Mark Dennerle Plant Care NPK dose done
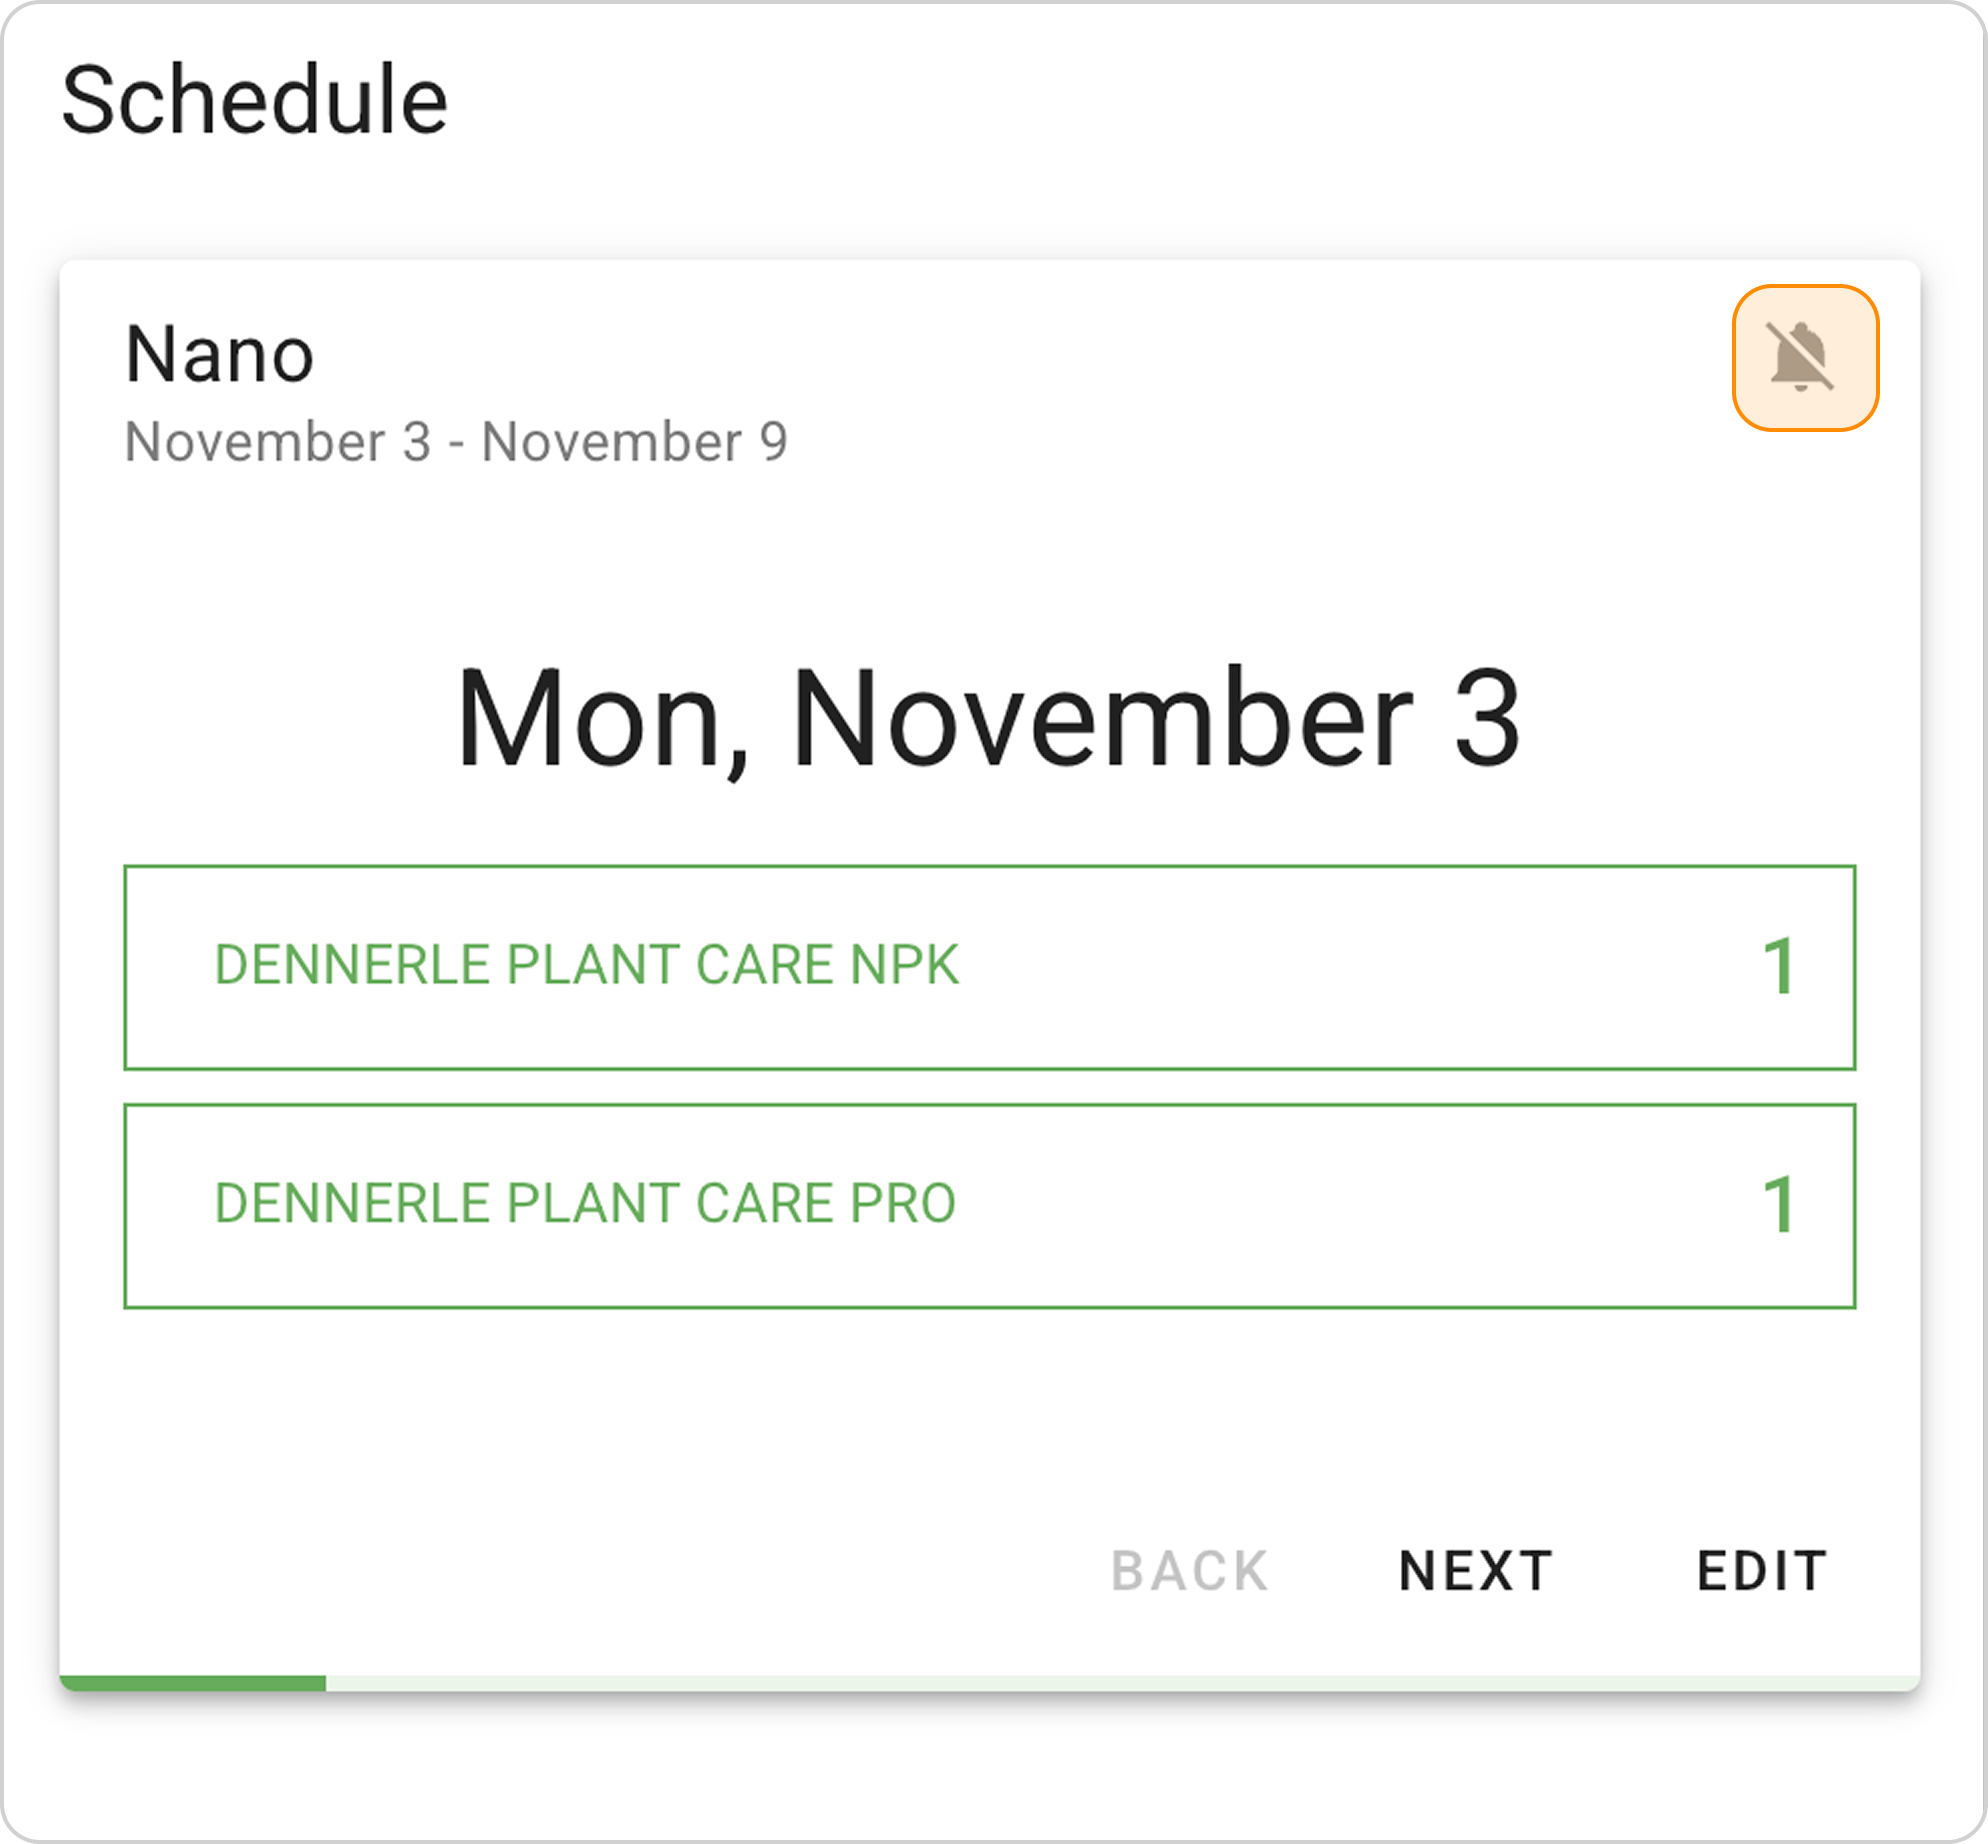 pyautogui.click(x=988, y=967)
